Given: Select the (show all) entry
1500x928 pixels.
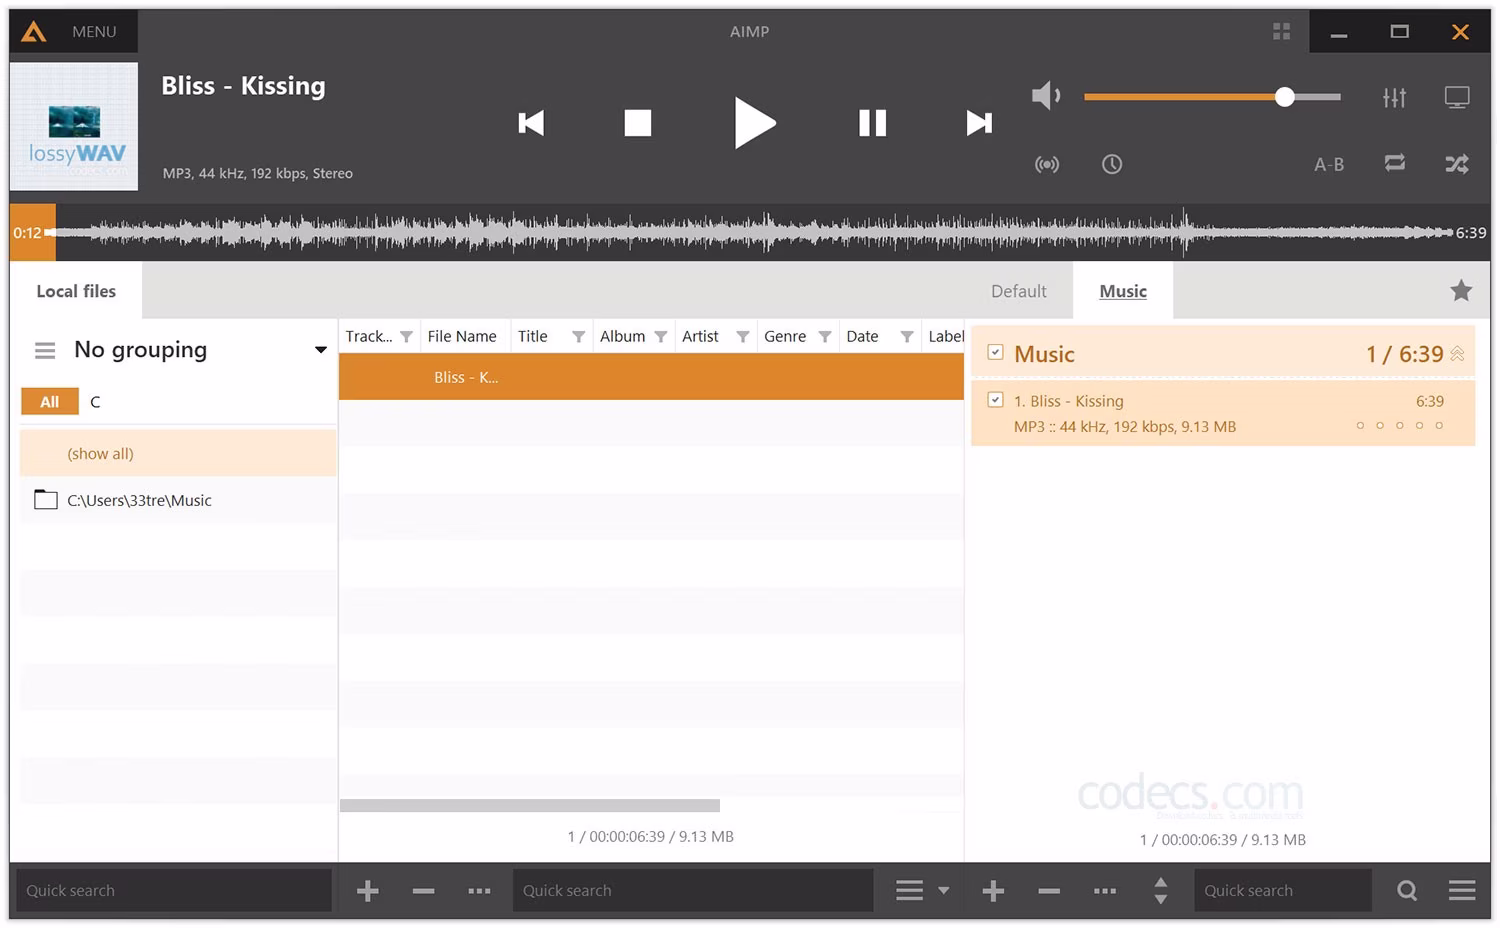Looking at the screenshot, I should click(178, 453).
